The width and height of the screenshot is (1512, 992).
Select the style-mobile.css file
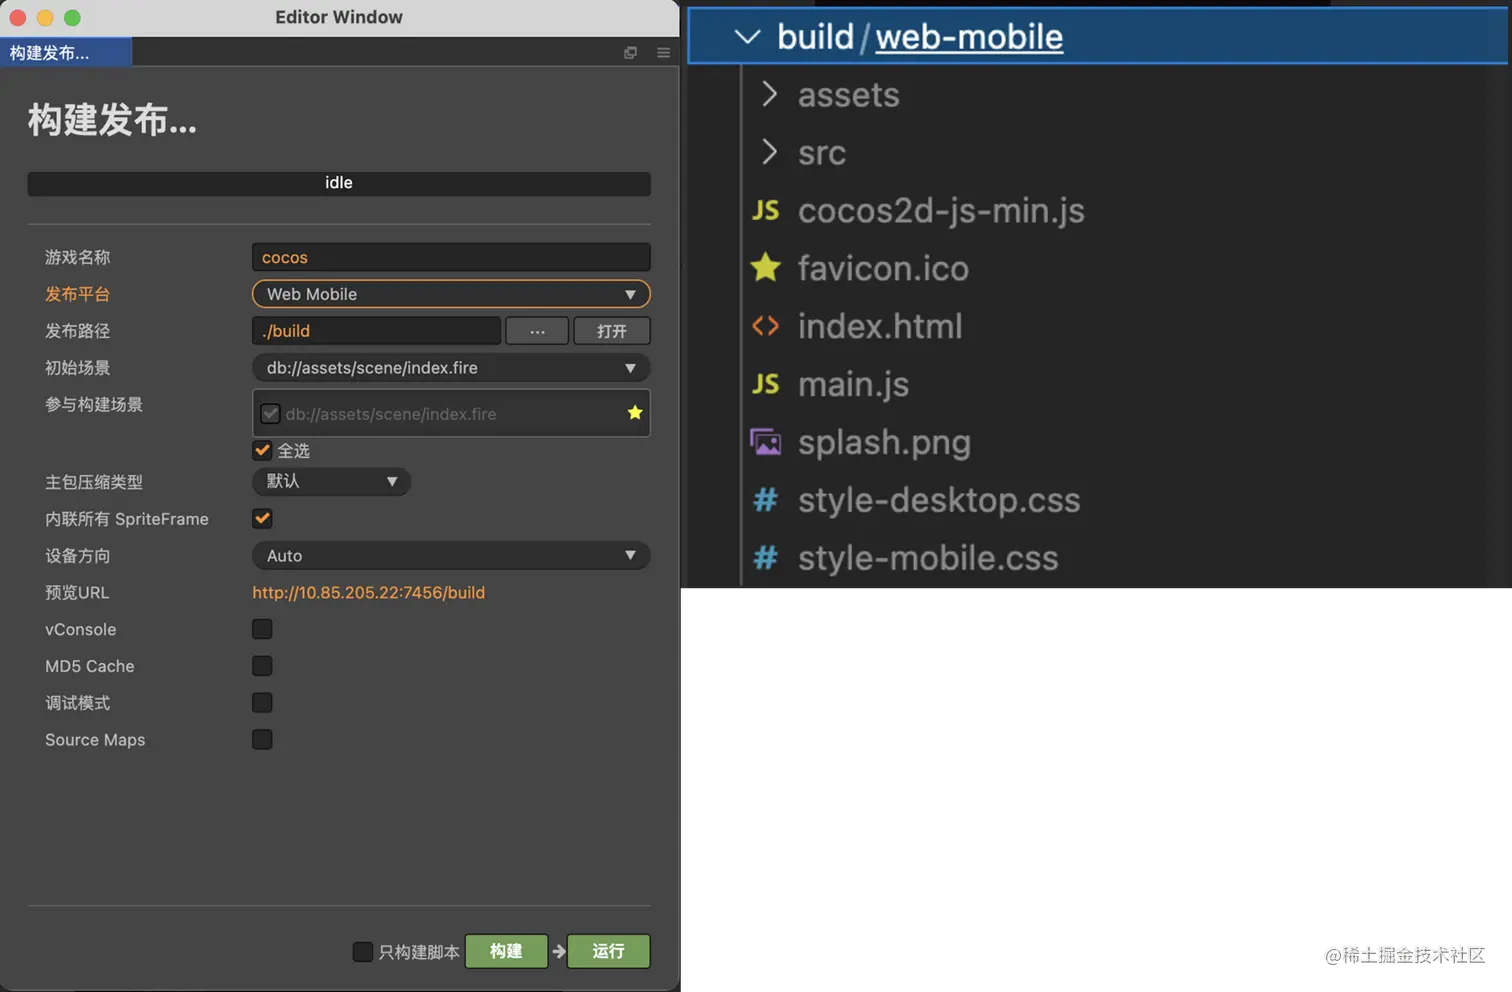[x=927, y=558]
